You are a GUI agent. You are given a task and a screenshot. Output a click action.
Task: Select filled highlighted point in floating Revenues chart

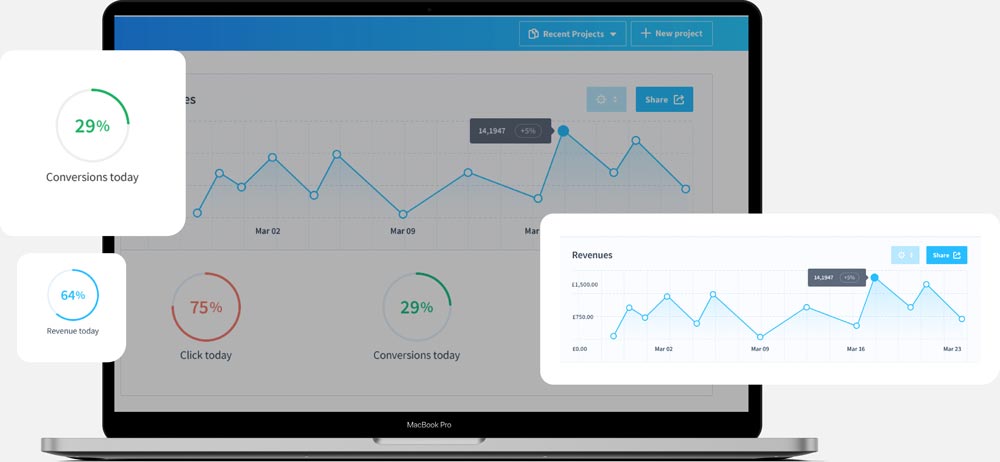(874, 277)
